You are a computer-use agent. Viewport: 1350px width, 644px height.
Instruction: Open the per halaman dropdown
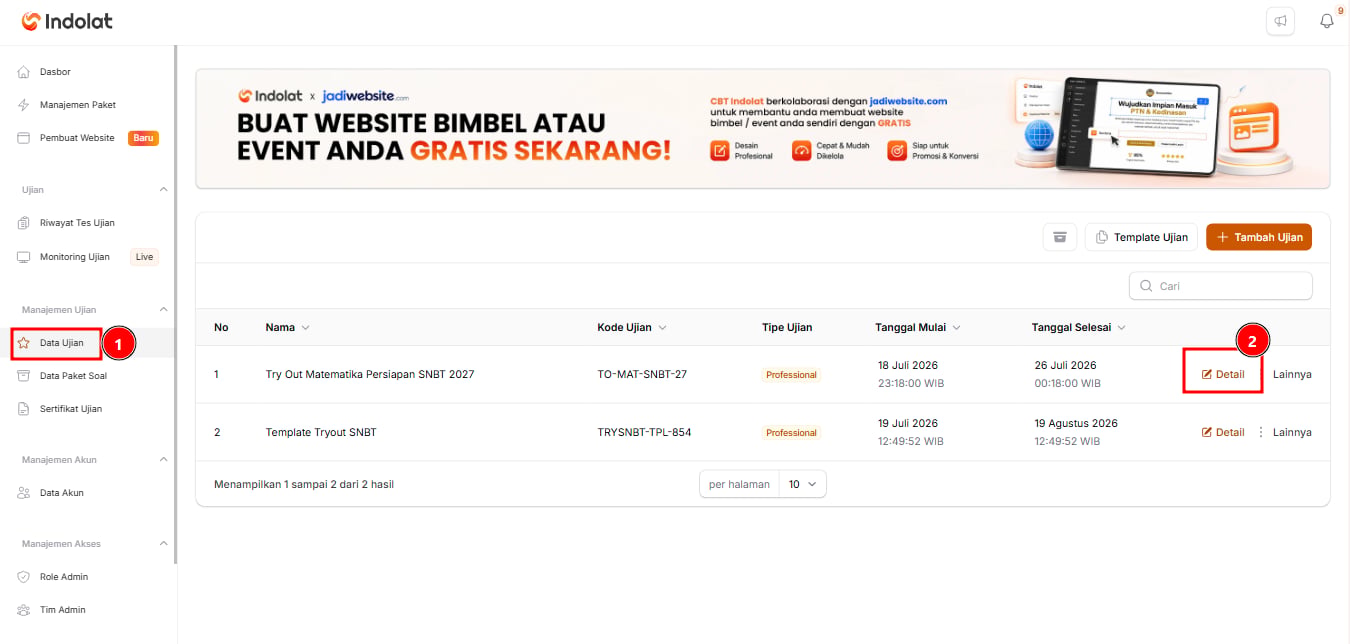click(803, 484)
